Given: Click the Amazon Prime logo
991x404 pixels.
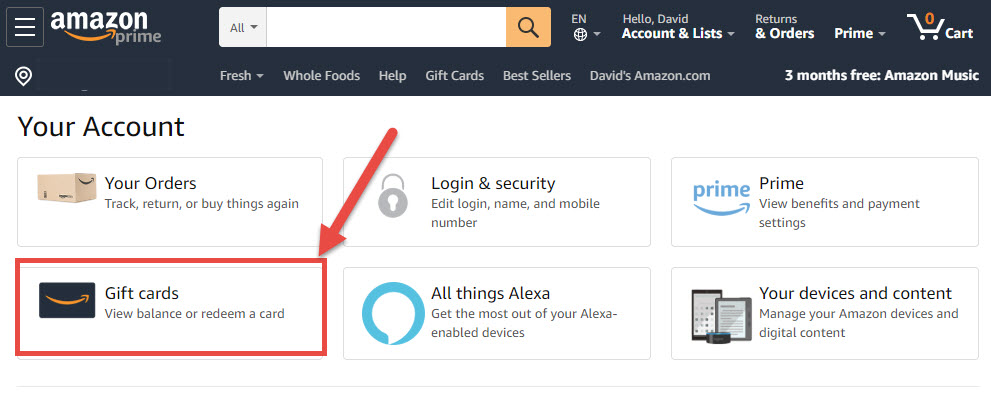Looking at the screenshot, I should click(105, 27).
